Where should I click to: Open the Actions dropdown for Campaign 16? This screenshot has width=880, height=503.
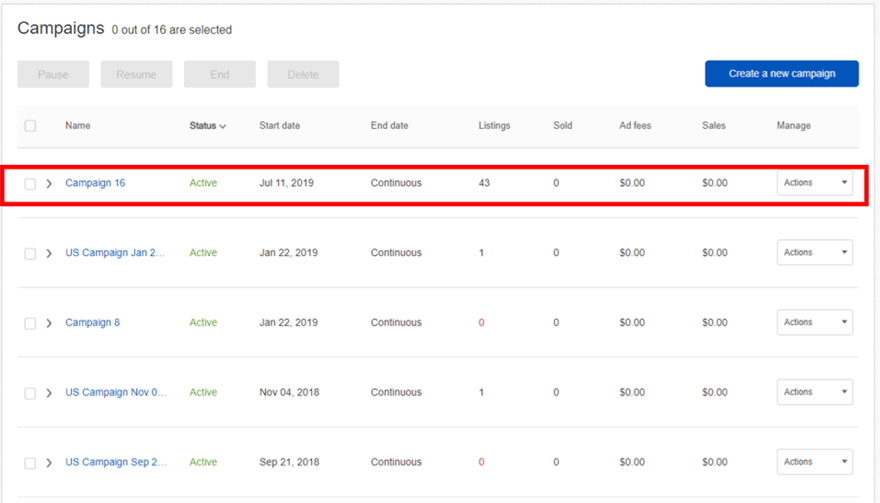(815, 182)
